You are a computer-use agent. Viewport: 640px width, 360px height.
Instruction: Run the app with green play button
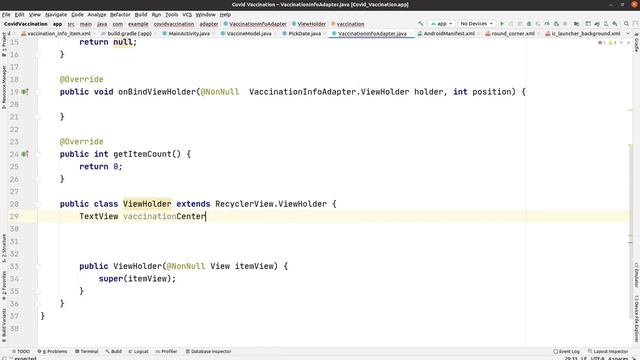click(x=502, y=24)
